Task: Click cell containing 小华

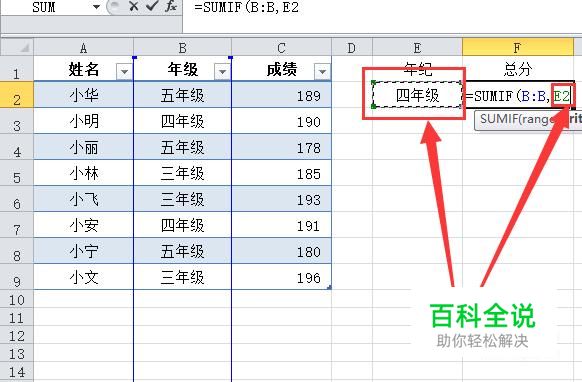Action: click(x=84, y=95)
